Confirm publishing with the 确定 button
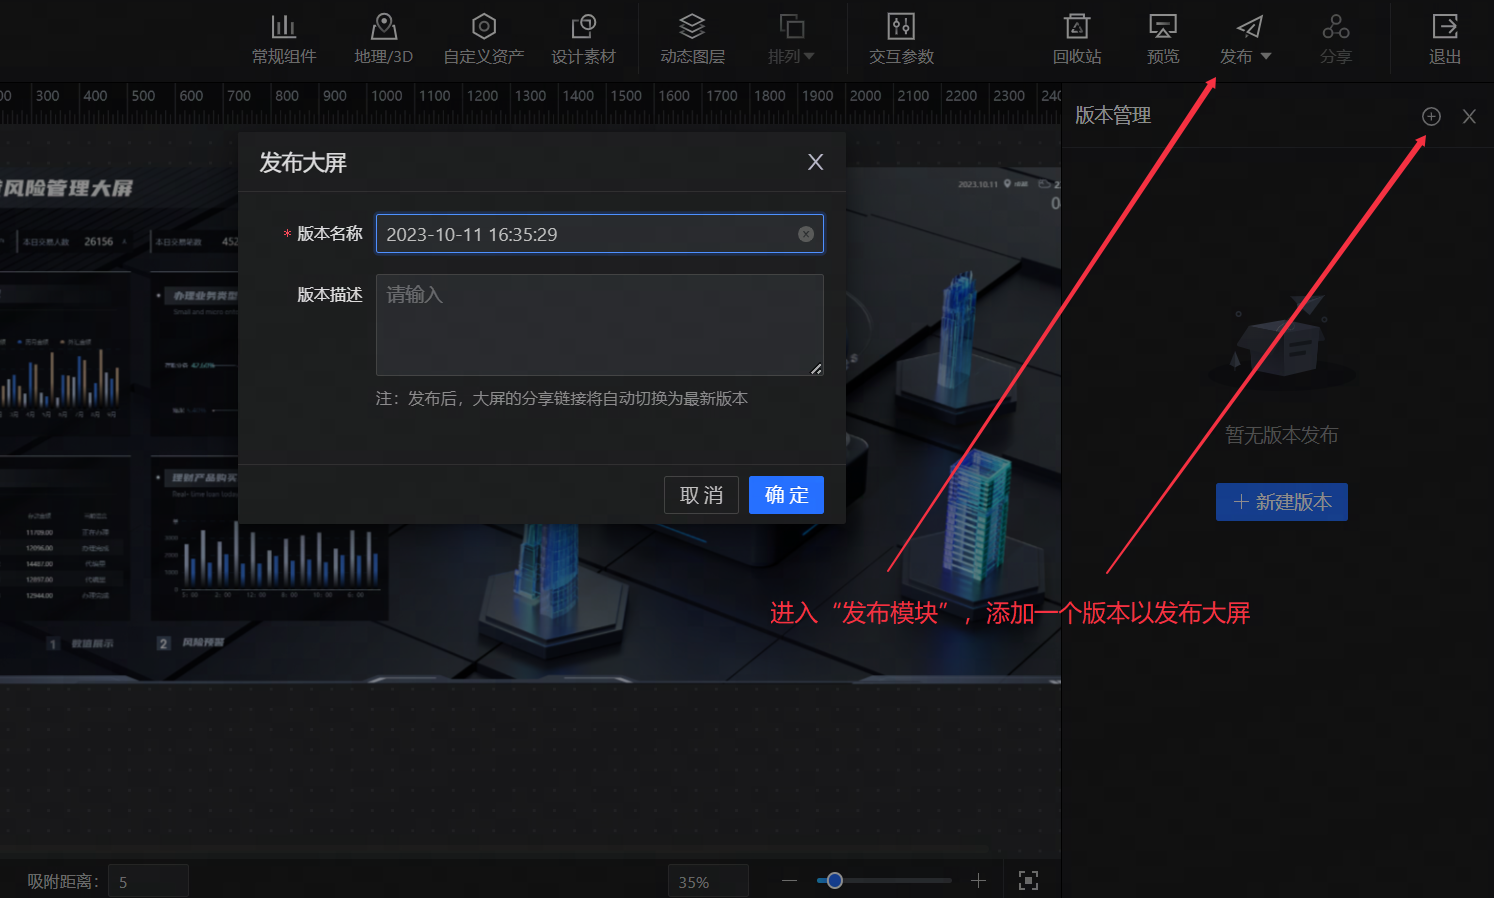Viewport: 1494px width, 898px height. 786,494
